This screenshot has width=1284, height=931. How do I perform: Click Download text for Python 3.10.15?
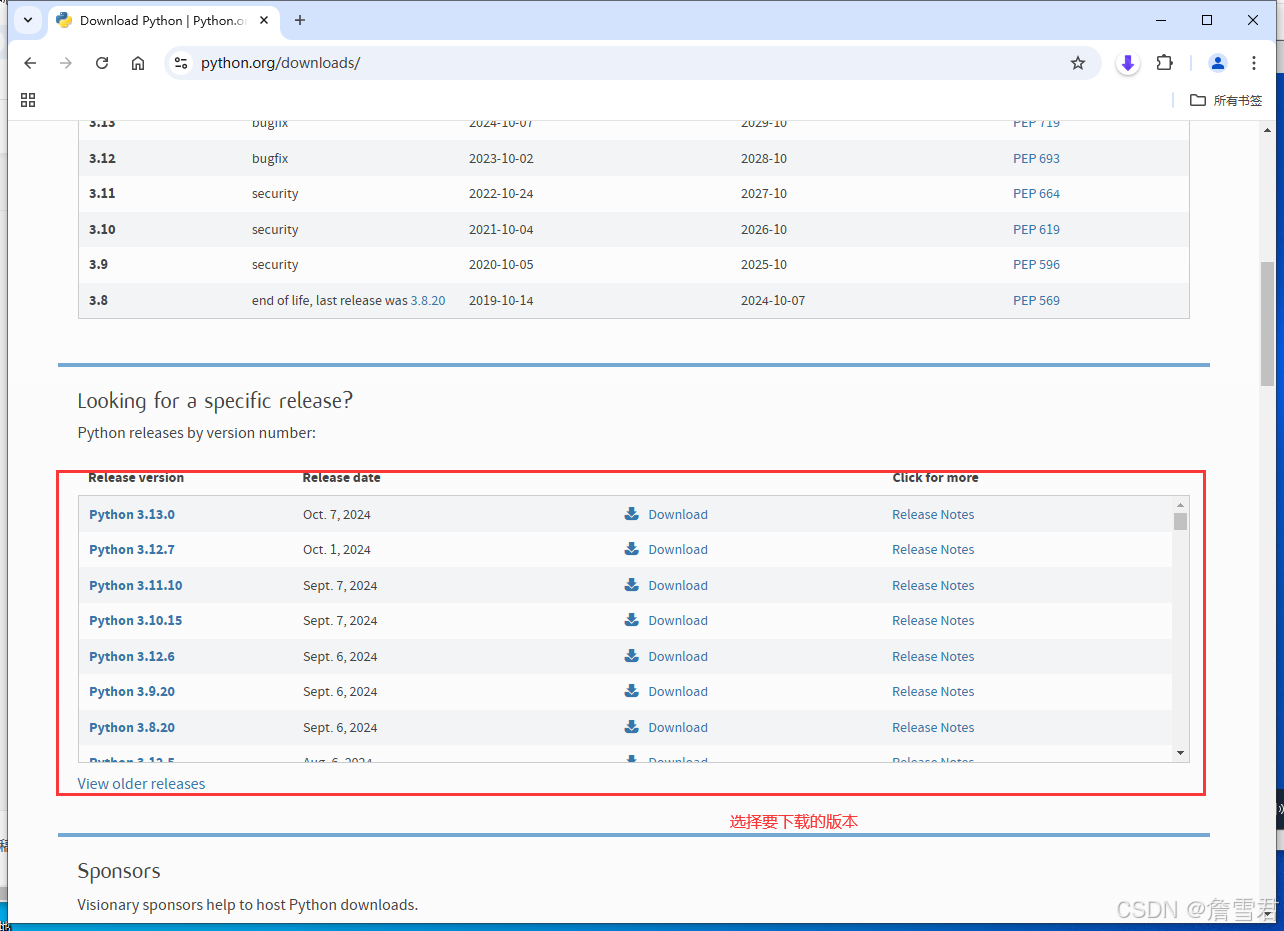(678, 621)
